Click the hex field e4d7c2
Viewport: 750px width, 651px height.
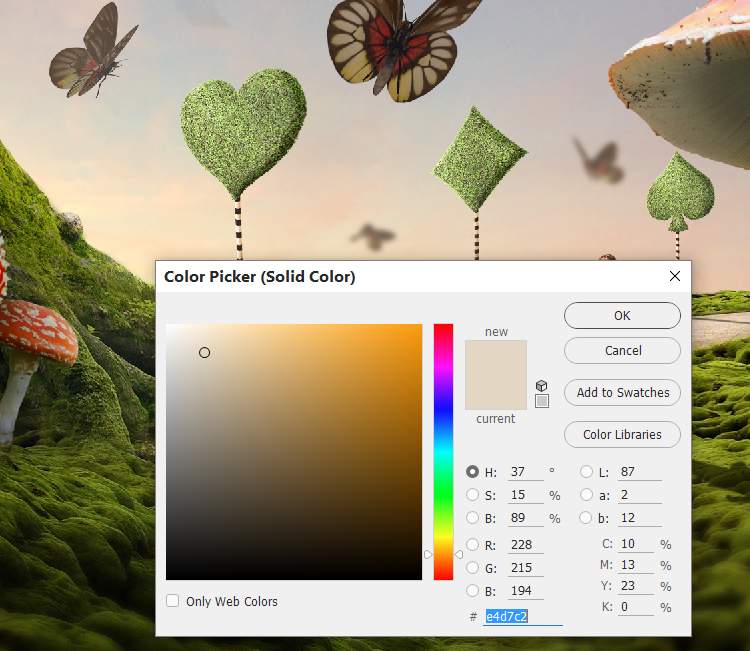tap(523, 617)
